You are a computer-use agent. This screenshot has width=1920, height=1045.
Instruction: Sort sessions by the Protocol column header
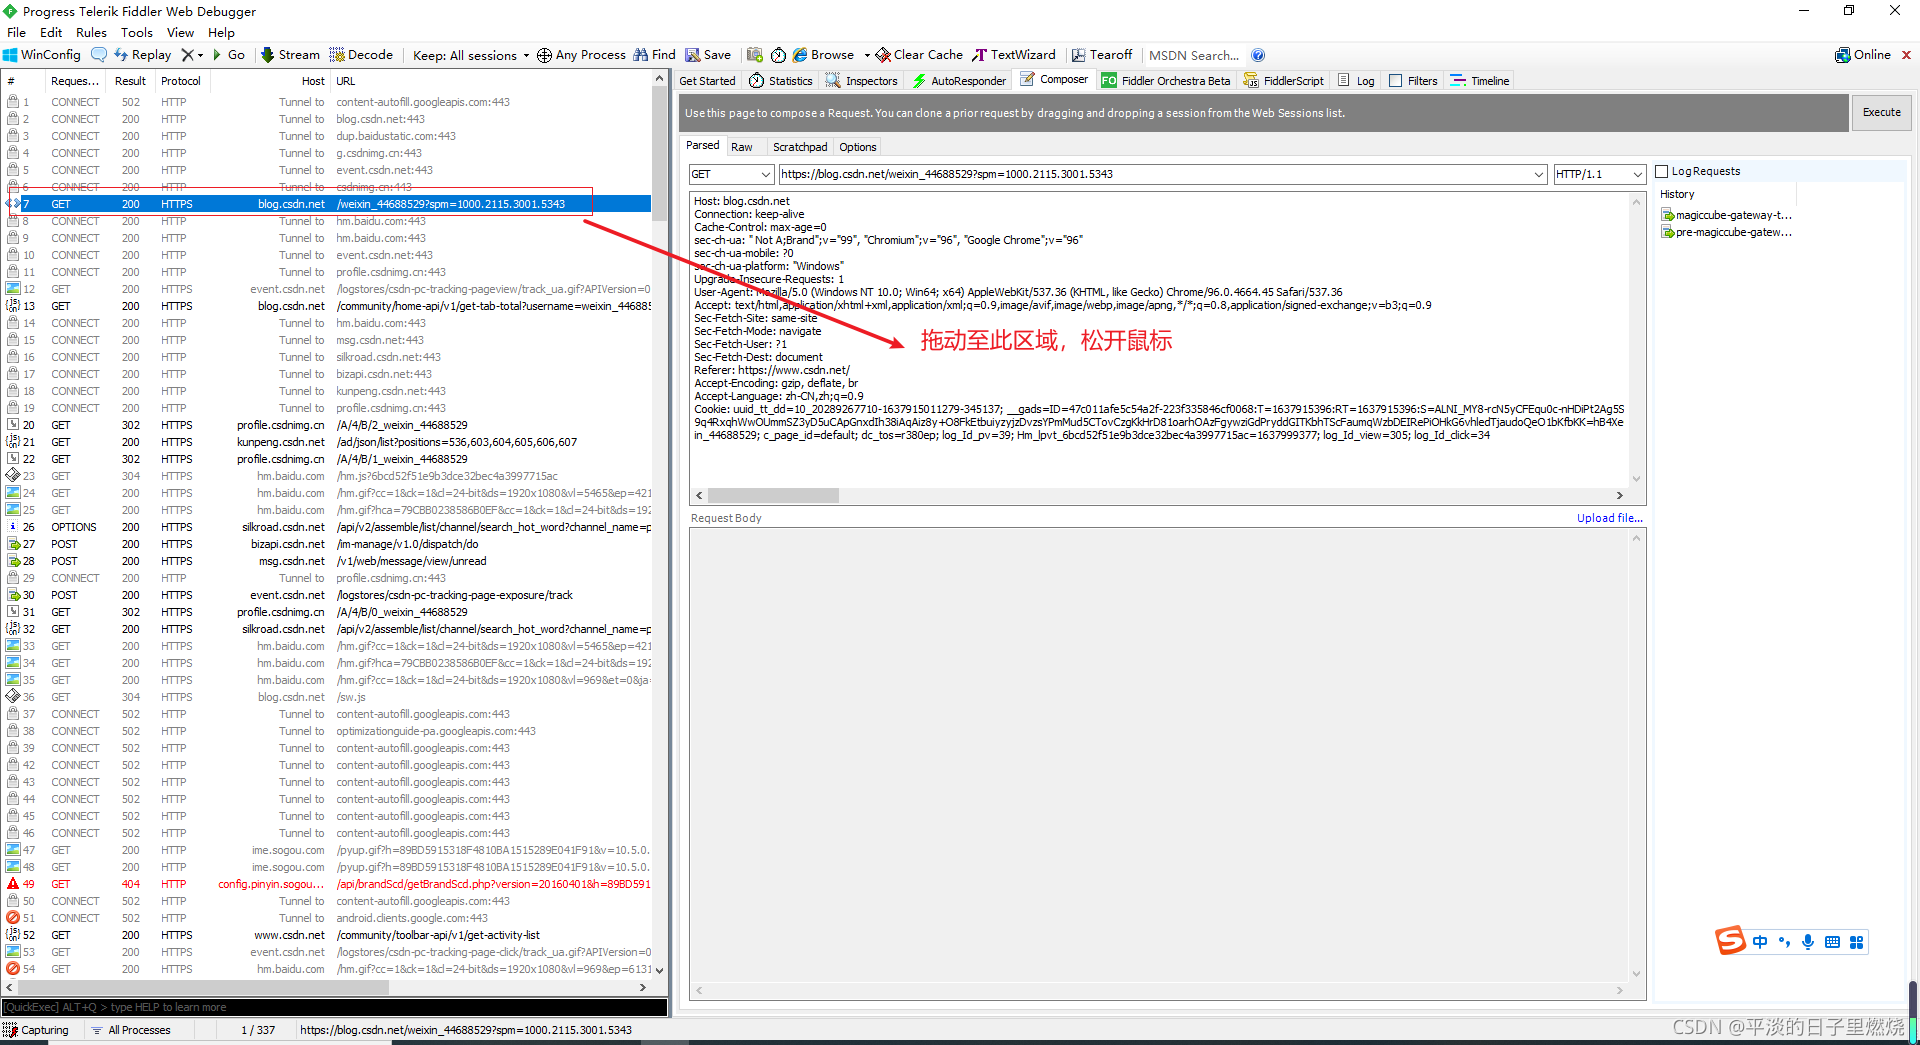[181, 81]
